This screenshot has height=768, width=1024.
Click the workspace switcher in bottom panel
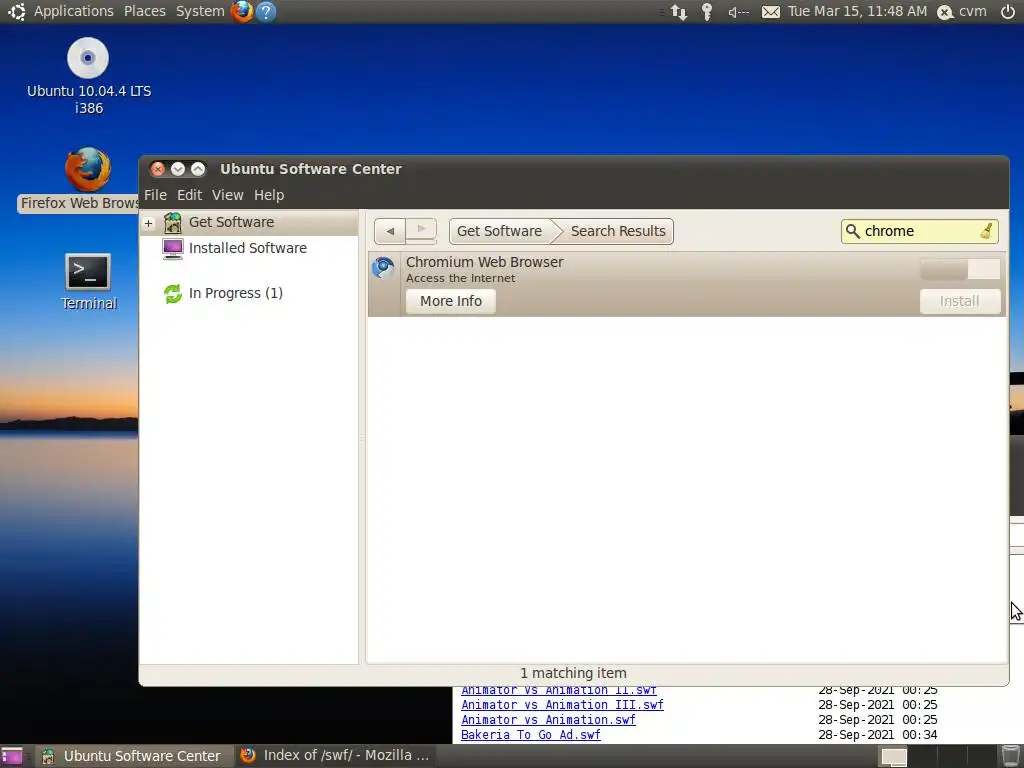935,757
